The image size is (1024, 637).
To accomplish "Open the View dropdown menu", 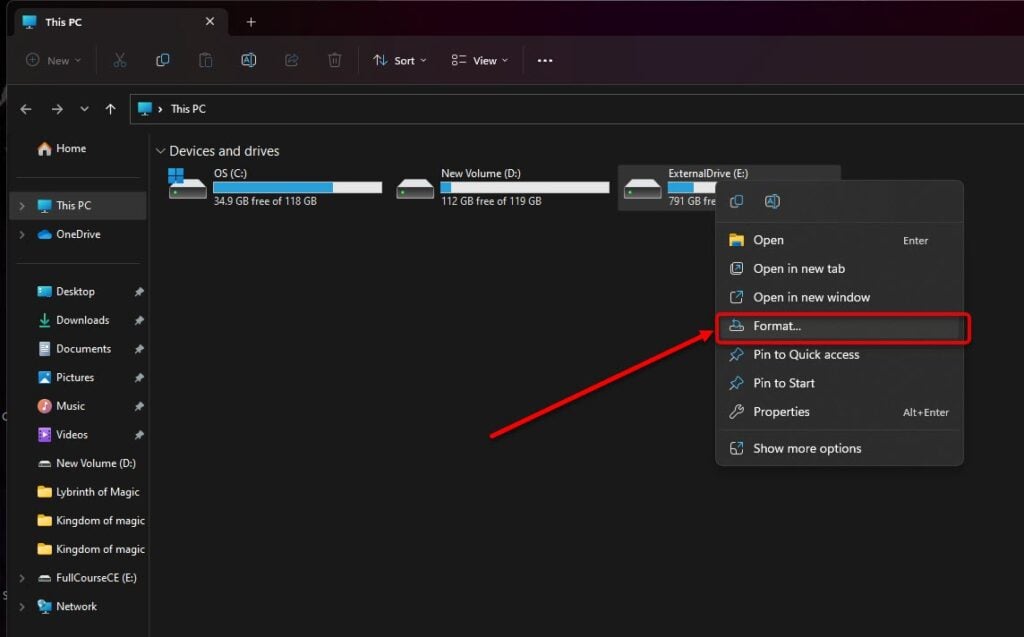I will coord(479,60).
